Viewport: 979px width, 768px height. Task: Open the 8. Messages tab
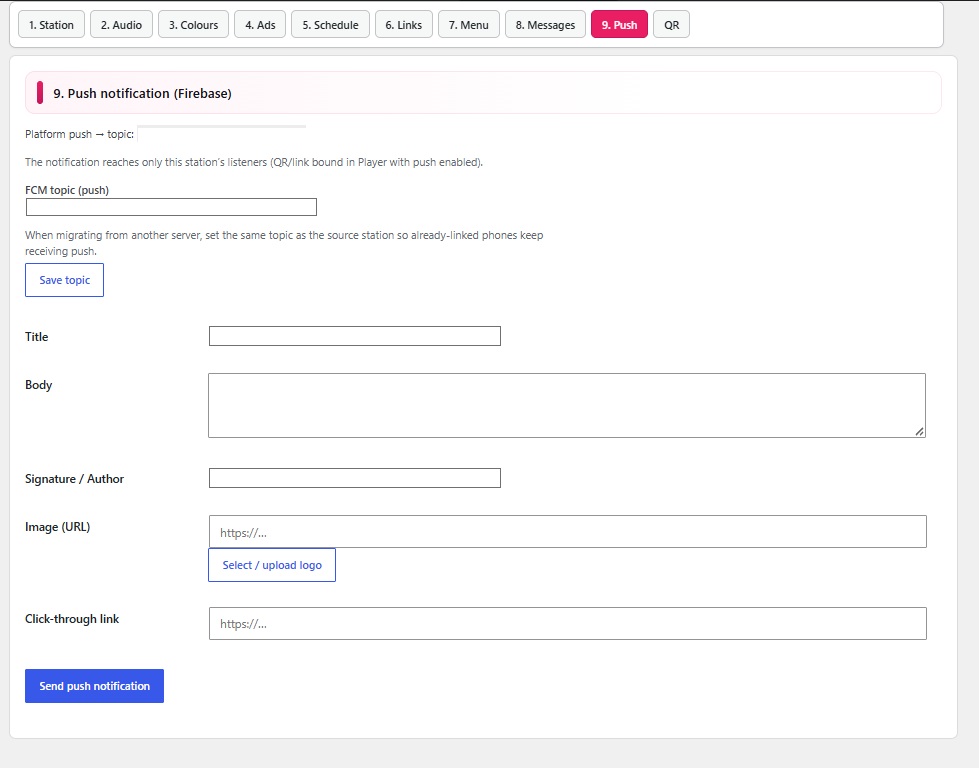click(545, 25)
